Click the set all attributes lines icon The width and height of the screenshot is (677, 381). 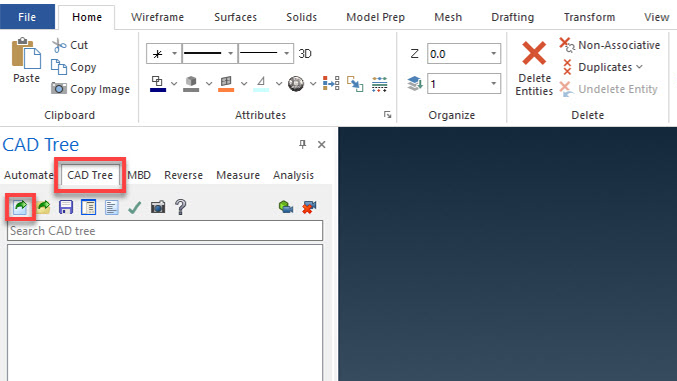pyautogui.click(x=380, y=84)
